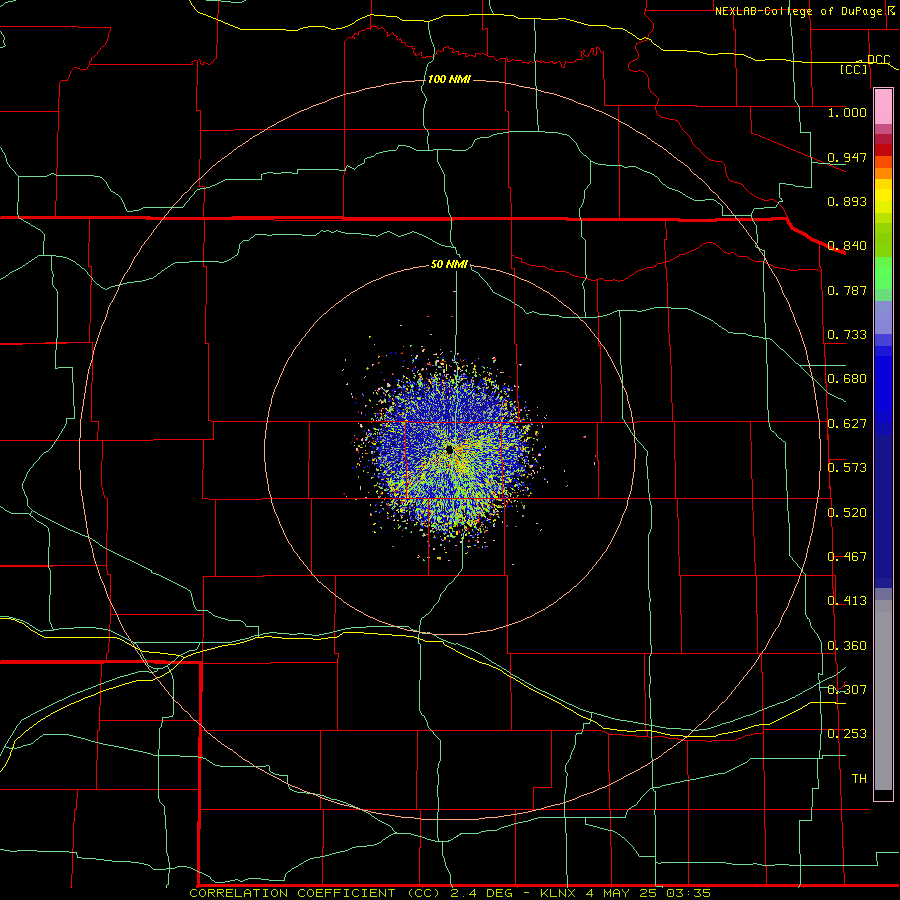Click the 50 NMI range ring label

pos(449,264)
